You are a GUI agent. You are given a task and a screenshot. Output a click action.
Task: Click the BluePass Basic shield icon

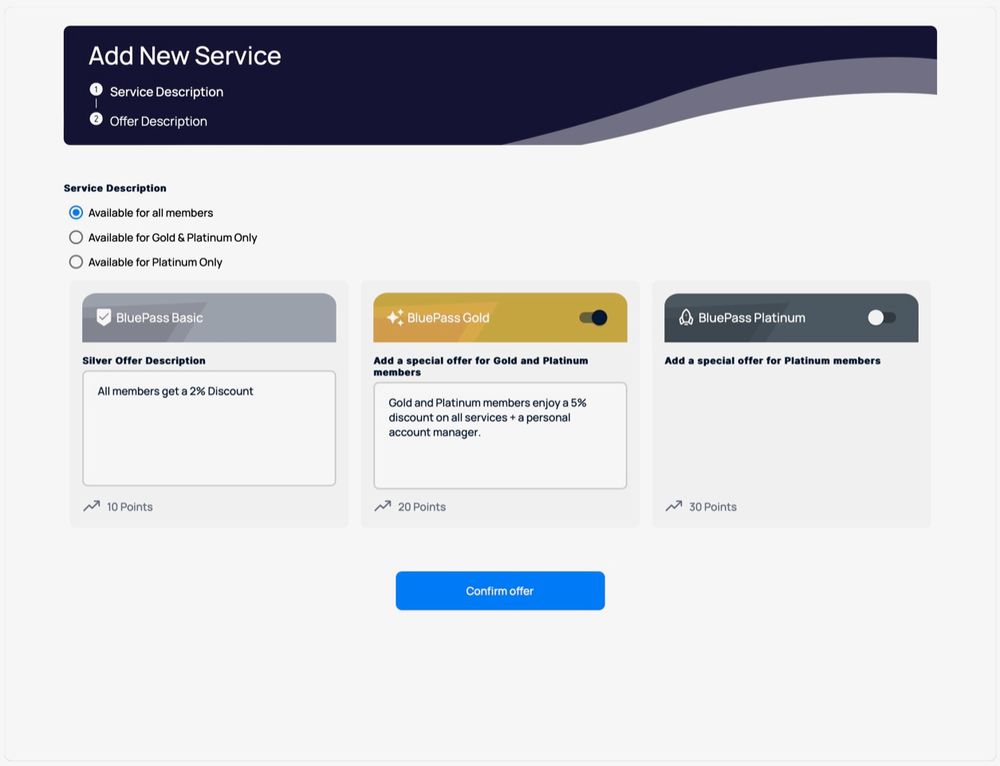pos(103,317)
